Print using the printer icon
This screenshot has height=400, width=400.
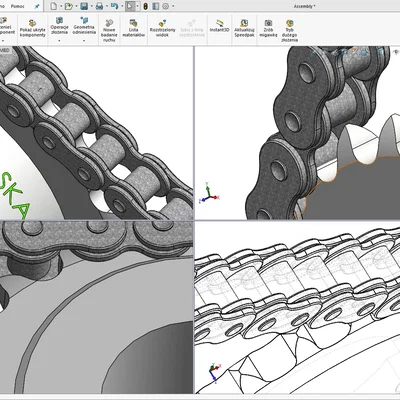(x=99, y=6)
